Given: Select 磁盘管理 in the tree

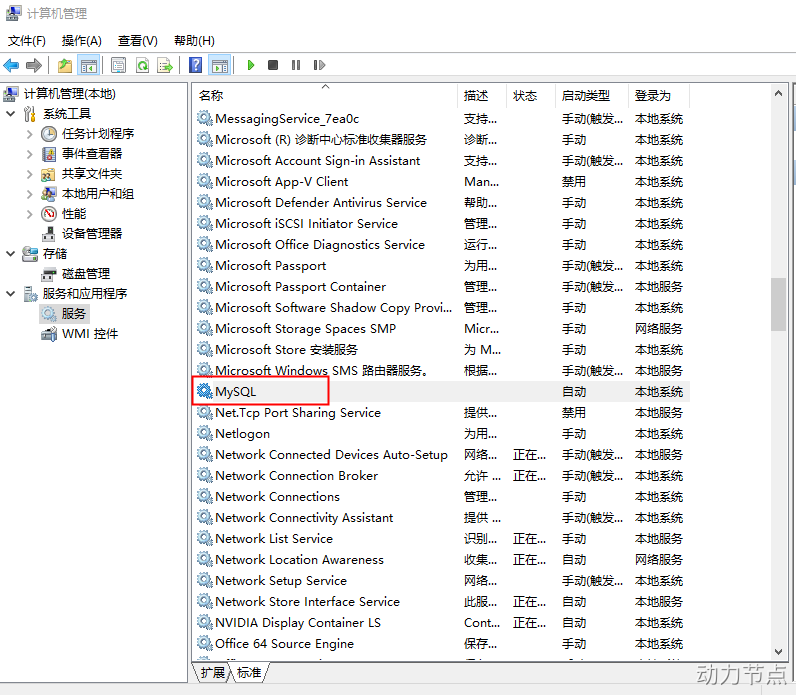Looking at the screenshot, I should pos(86,274).
